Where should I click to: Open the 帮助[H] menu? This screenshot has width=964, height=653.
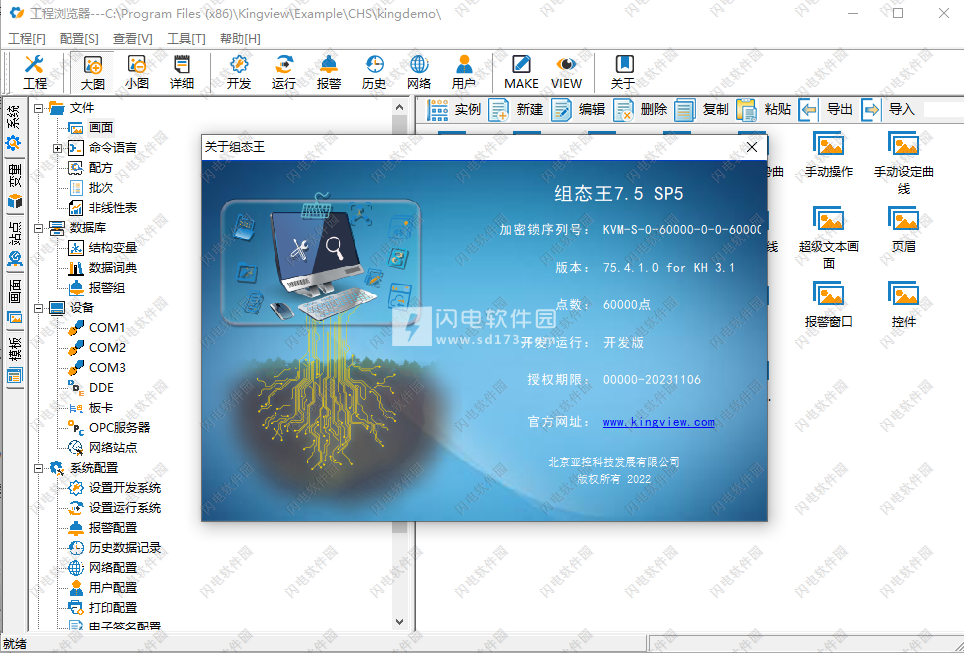click(240, 39)
